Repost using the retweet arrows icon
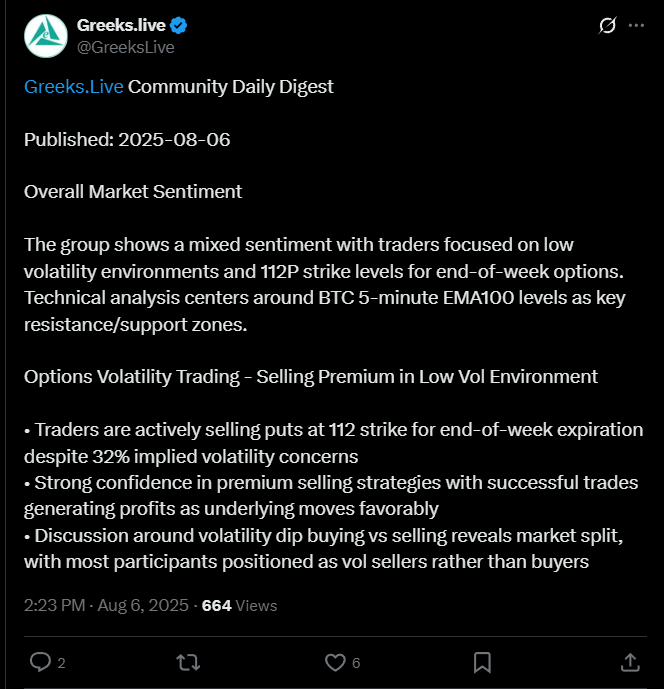 pyautogui.click(x=188, y=663)
